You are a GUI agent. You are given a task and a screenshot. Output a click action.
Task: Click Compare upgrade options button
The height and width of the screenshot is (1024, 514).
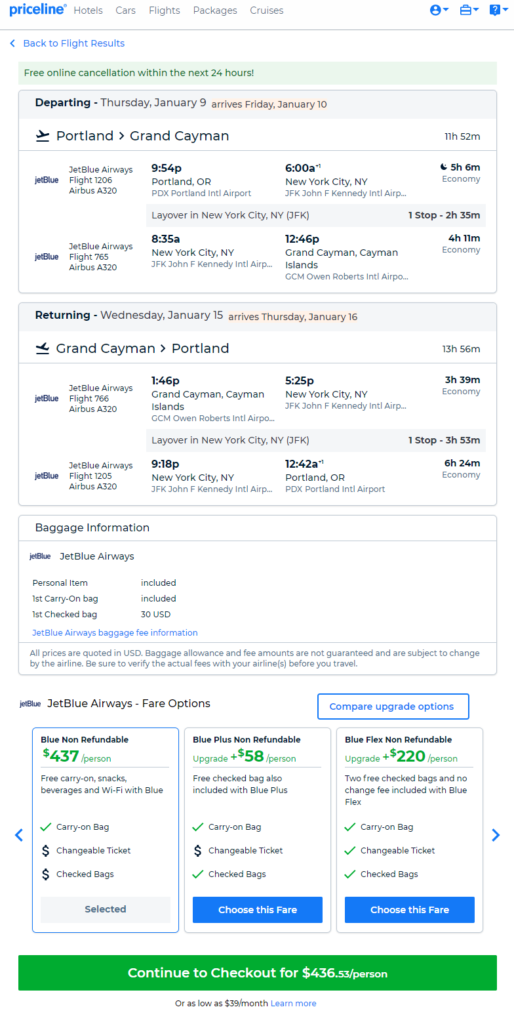(393, 707)
